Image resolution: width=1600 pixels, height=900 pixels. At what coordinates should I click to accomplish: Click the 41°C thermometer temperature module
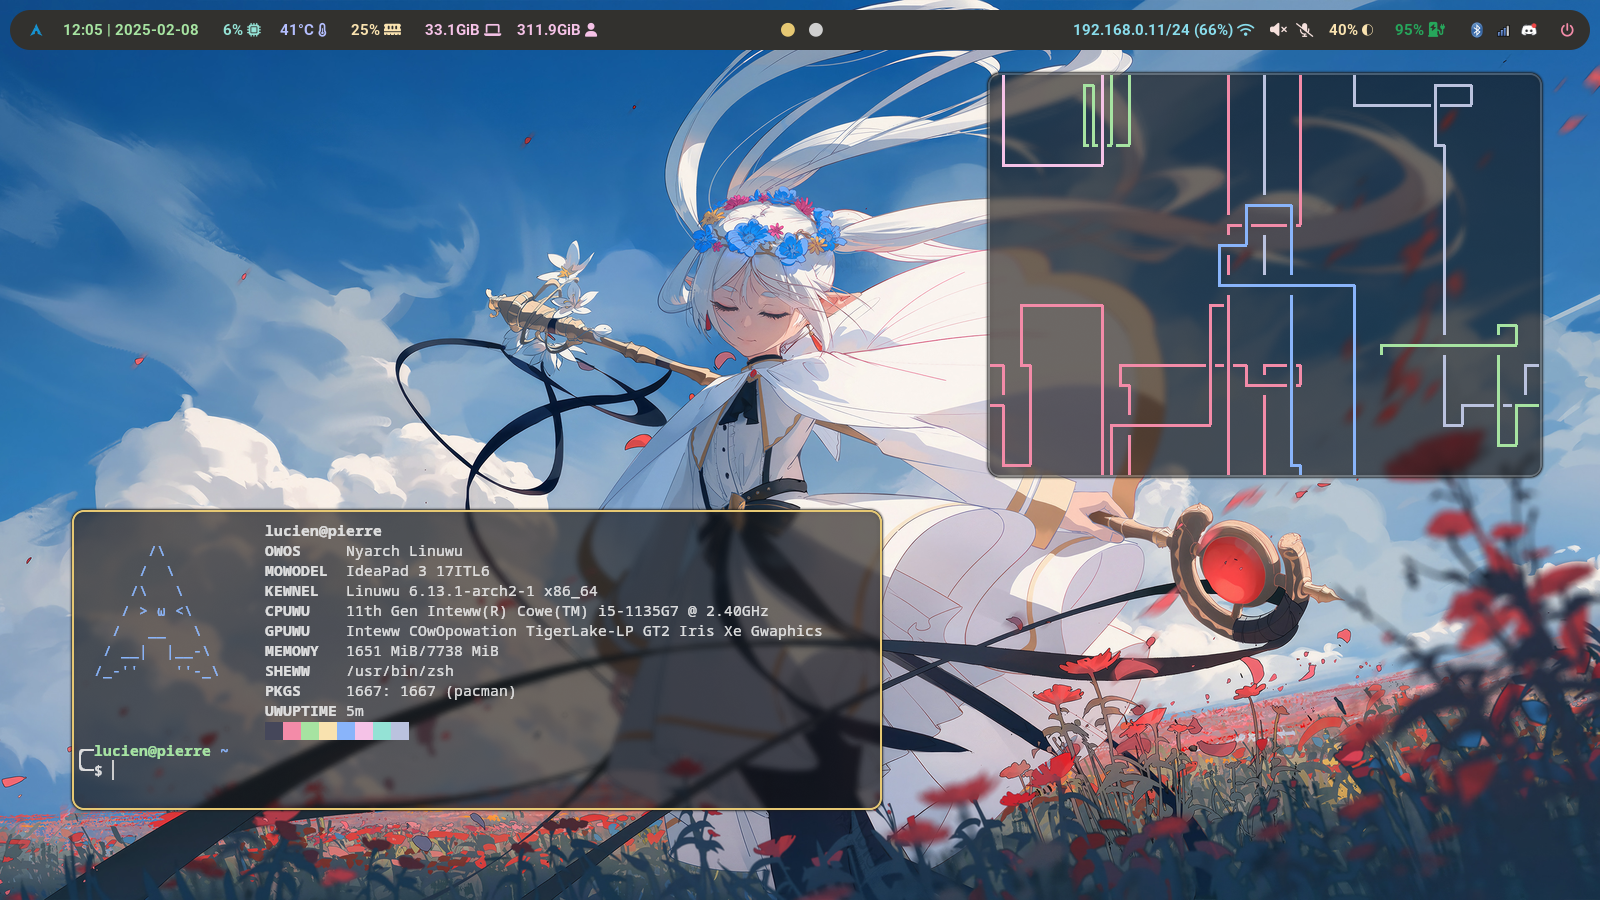[x=303, y=30]
